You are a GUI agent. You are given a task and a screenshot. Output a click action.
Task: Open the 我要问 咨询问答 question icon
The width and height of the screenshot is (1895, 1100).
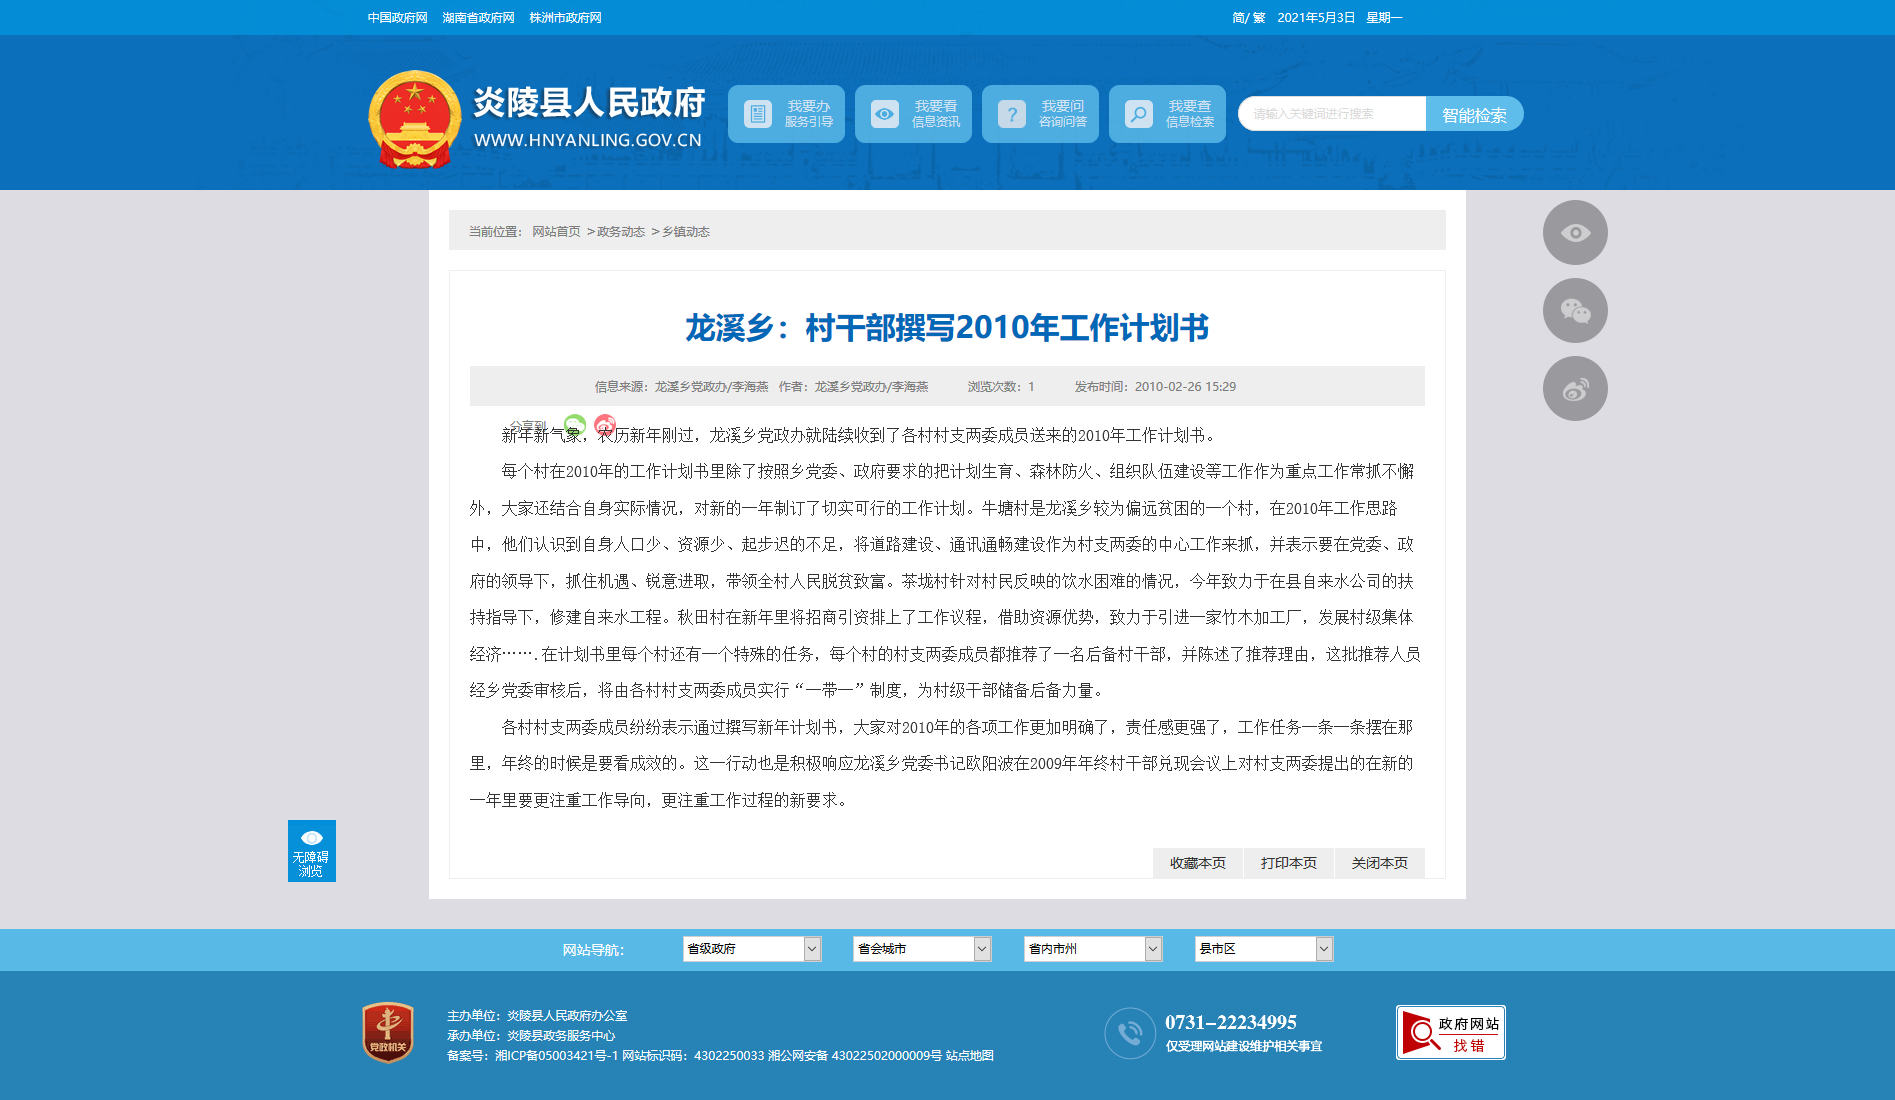[x=1011, y=114]
